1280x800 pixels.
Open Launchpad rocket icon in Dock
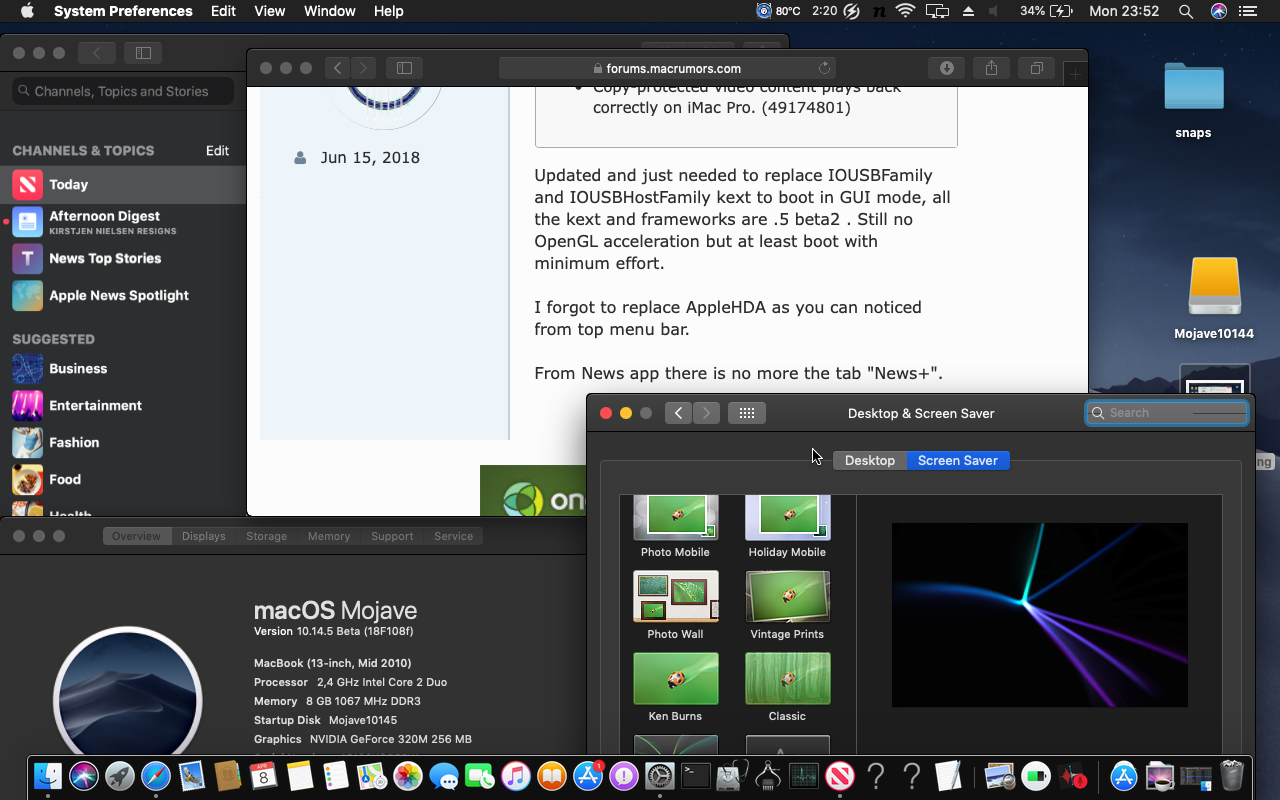coord(120,776)
